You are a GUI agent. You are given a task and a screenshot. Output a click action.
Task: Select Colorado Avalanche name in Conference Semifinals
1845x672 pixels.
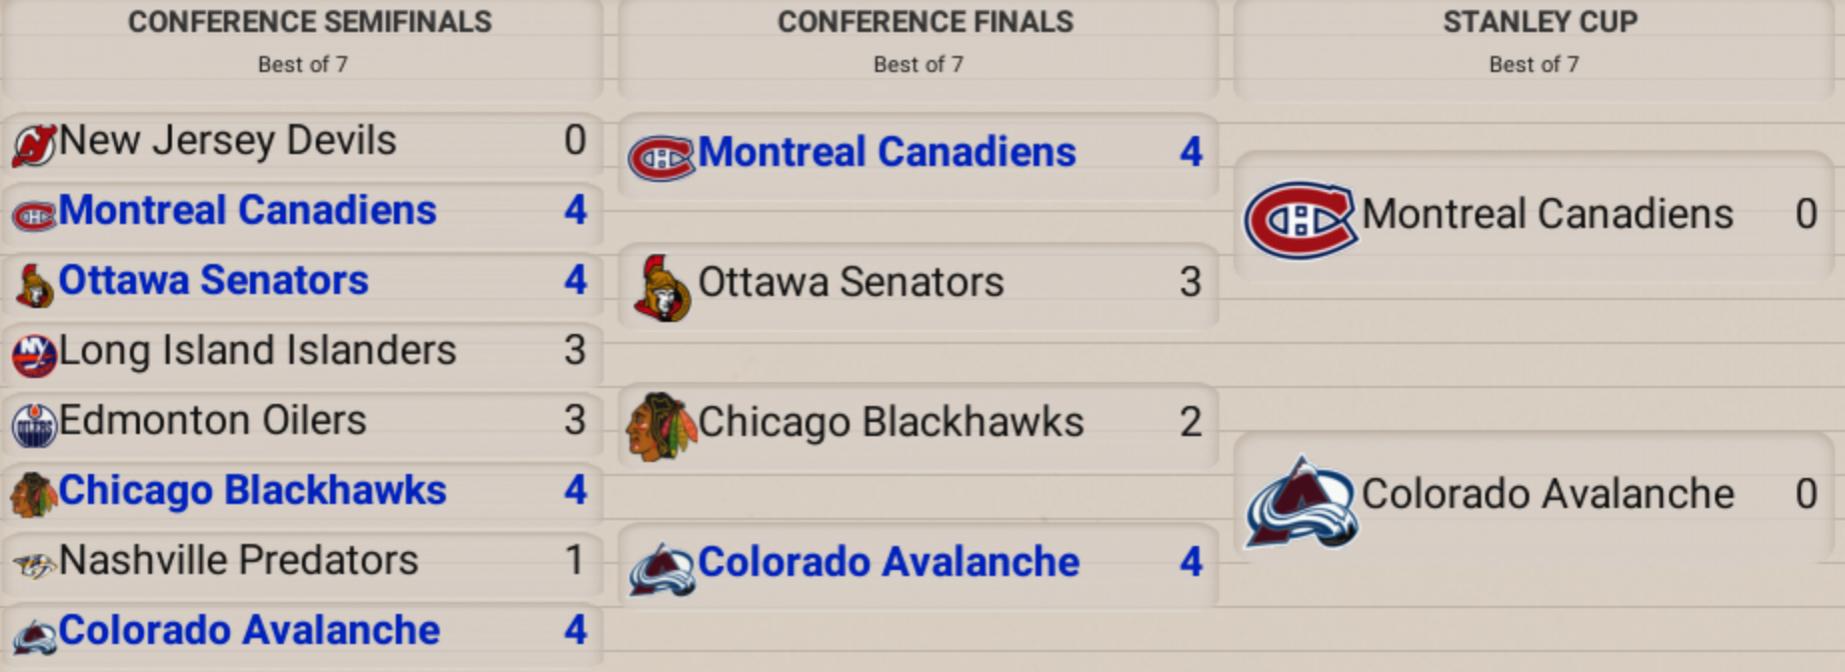(249, 631)
